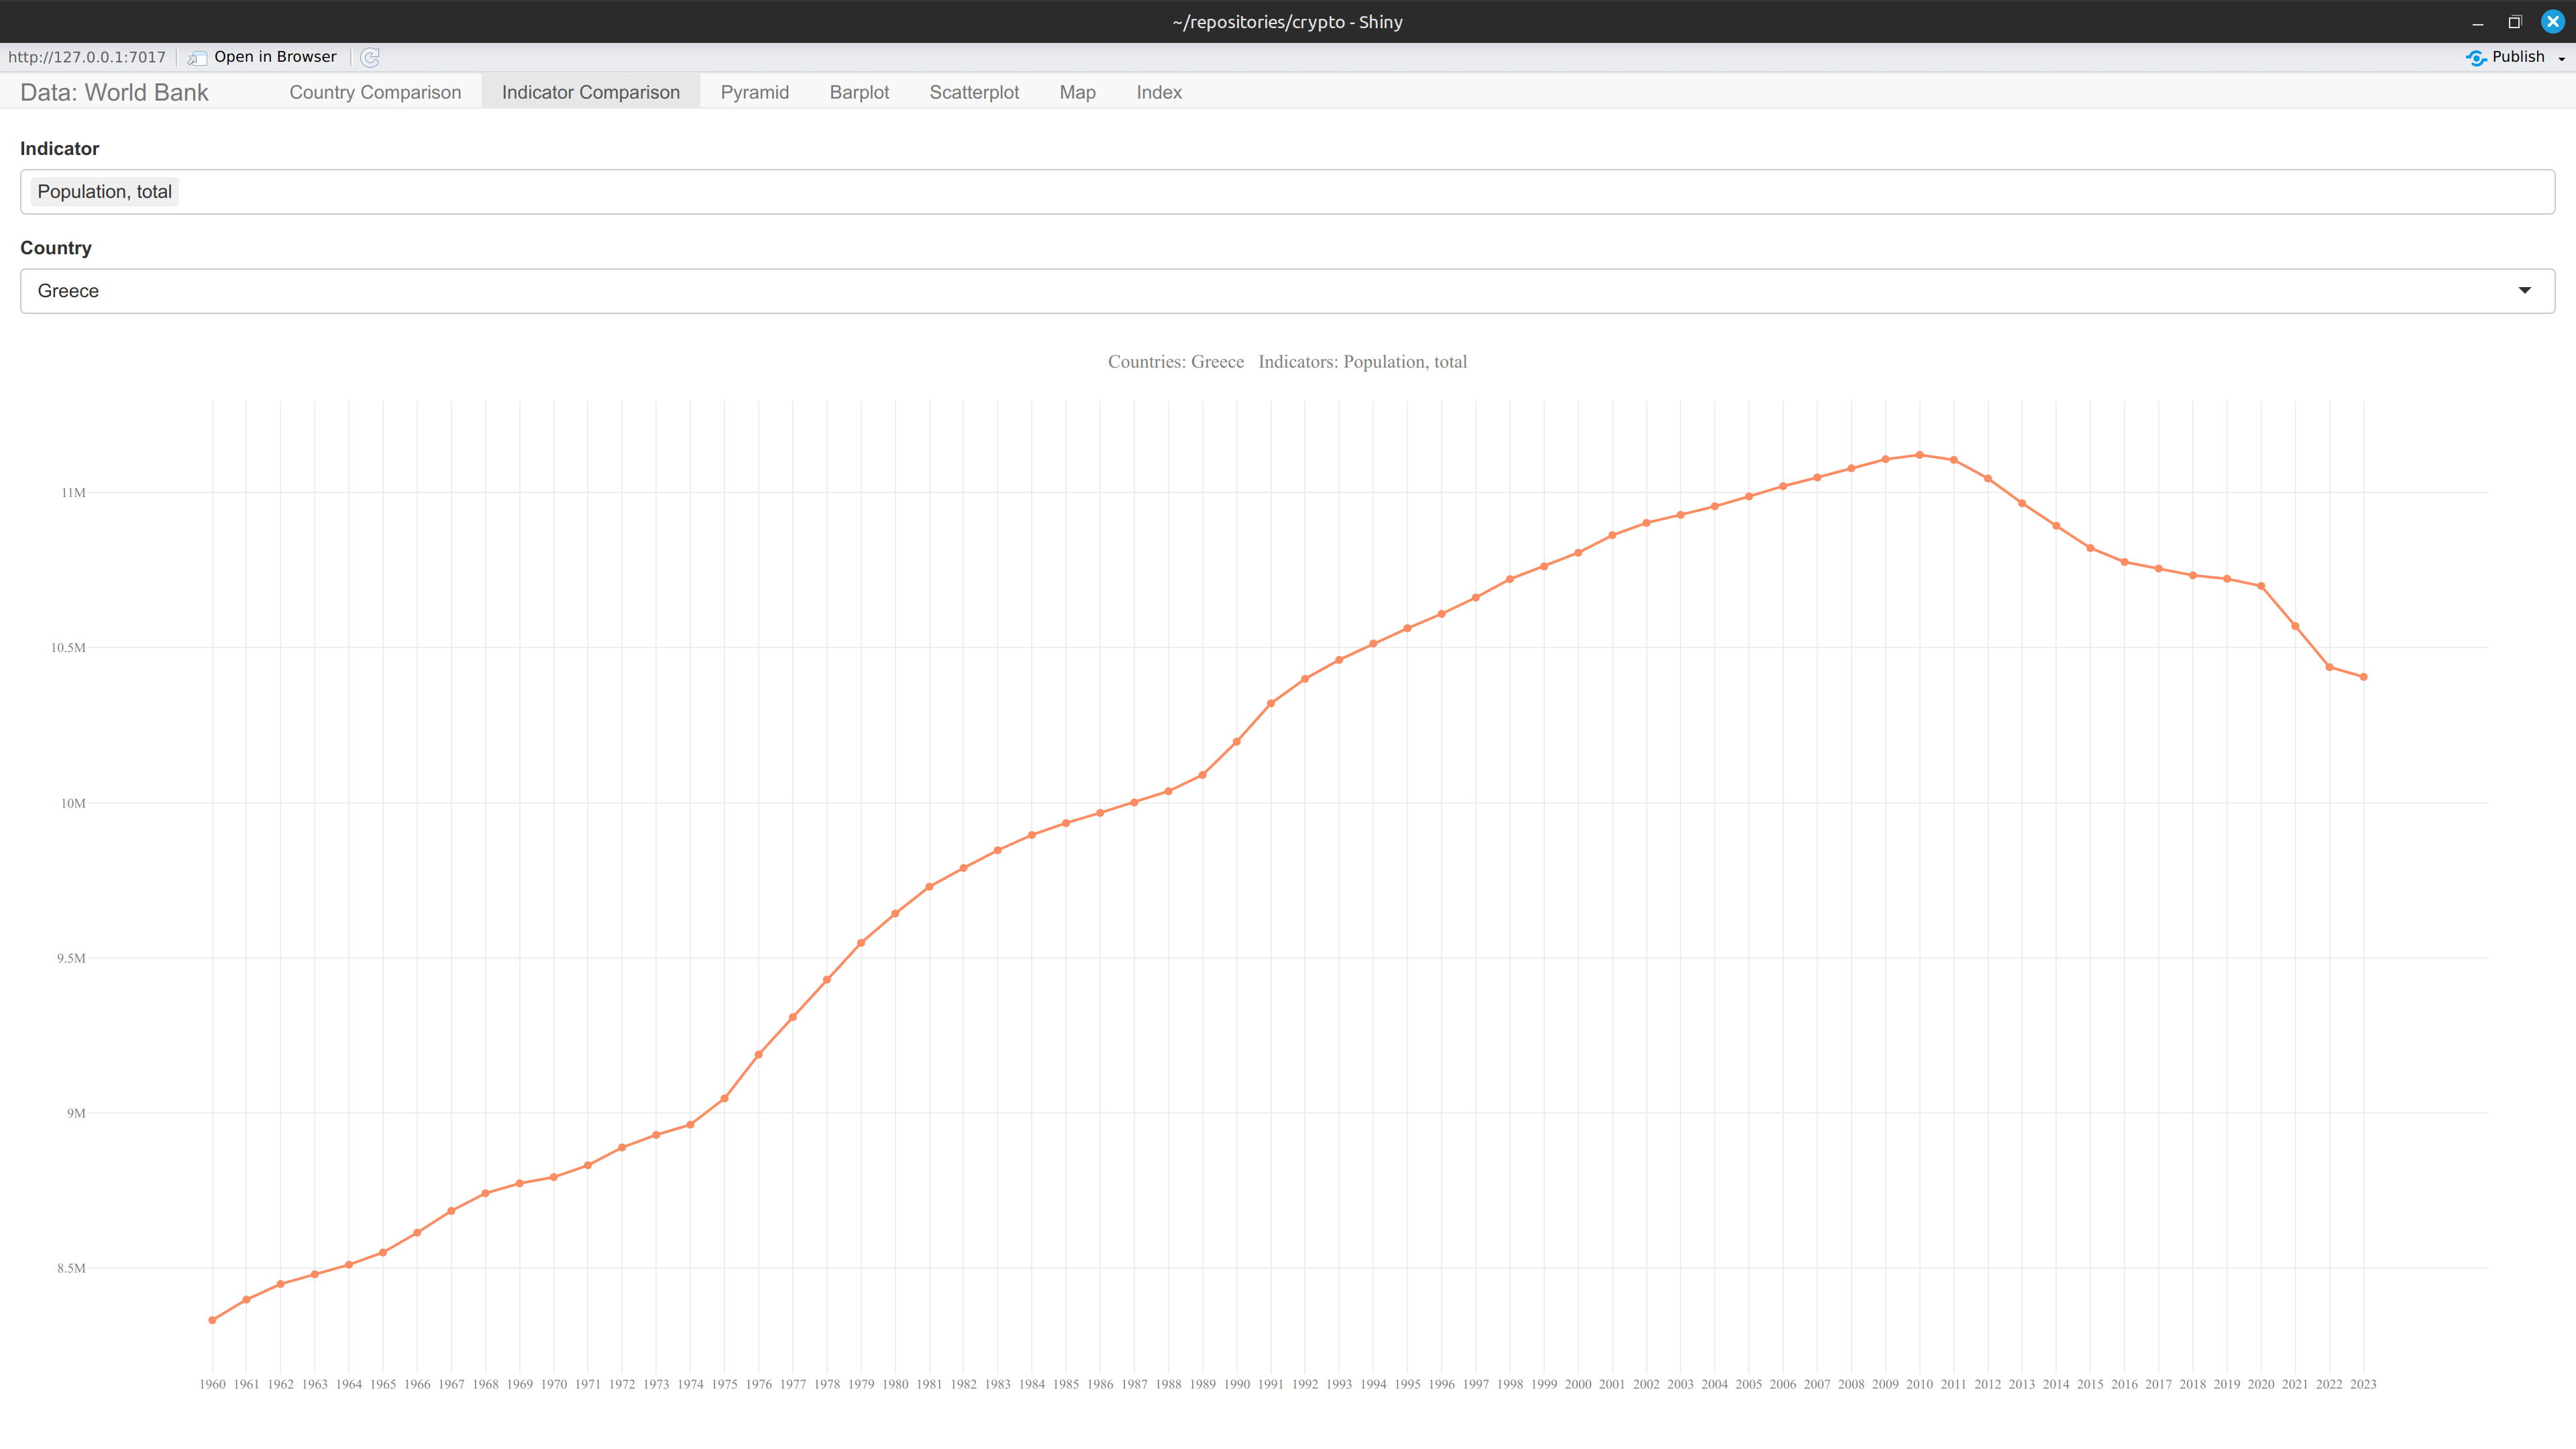This screenshot has width=2576, height=1449.
Task: Click the Open in Browser icon
Action: pyautogui.click(x=197, y=58)
